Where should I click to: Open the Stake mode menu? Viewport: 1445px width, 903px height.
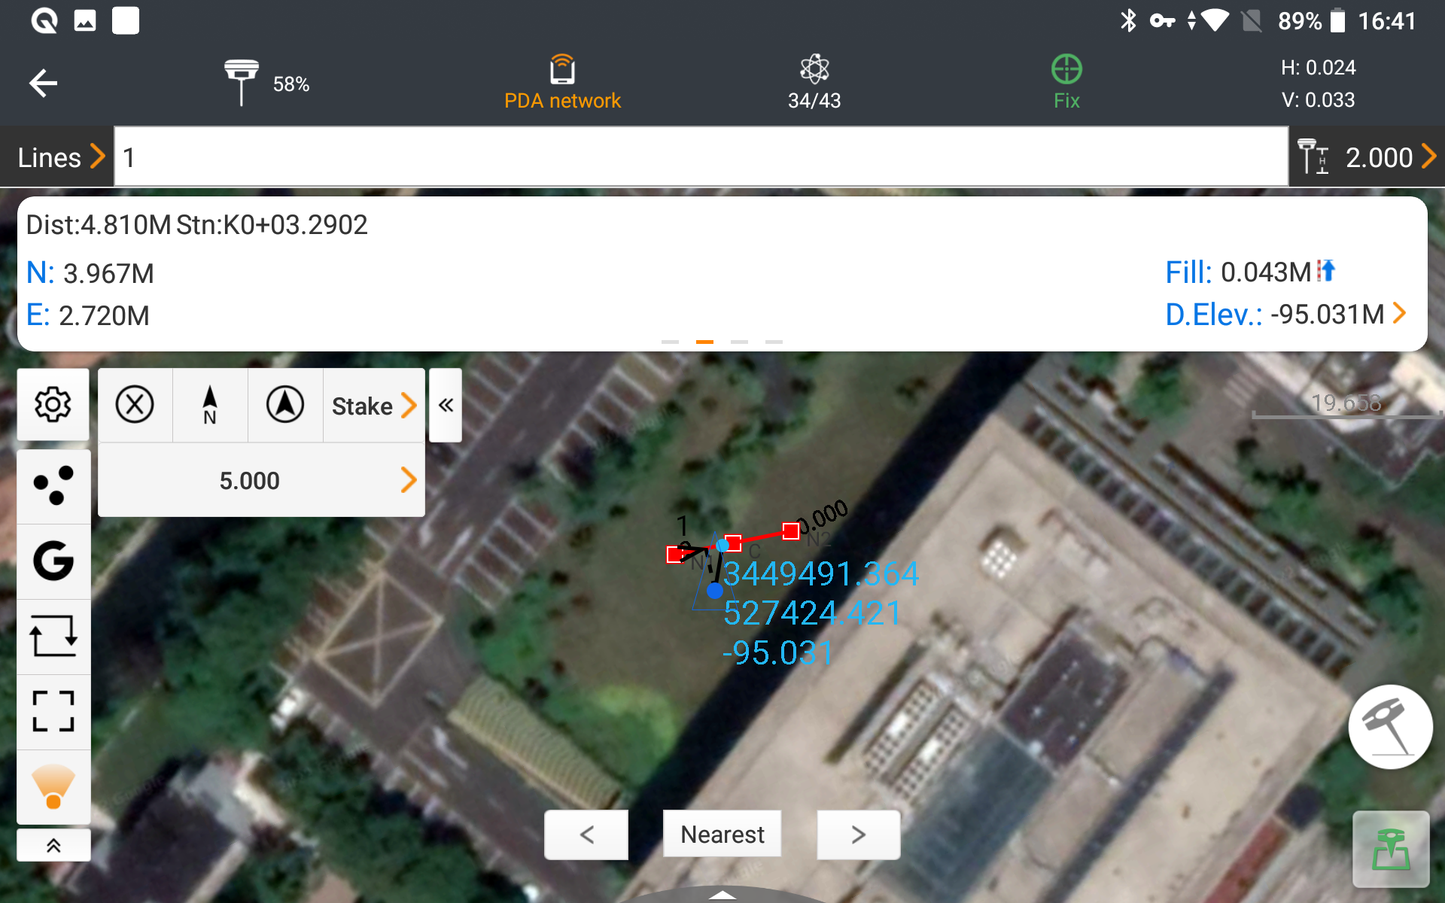coord(373,406)
